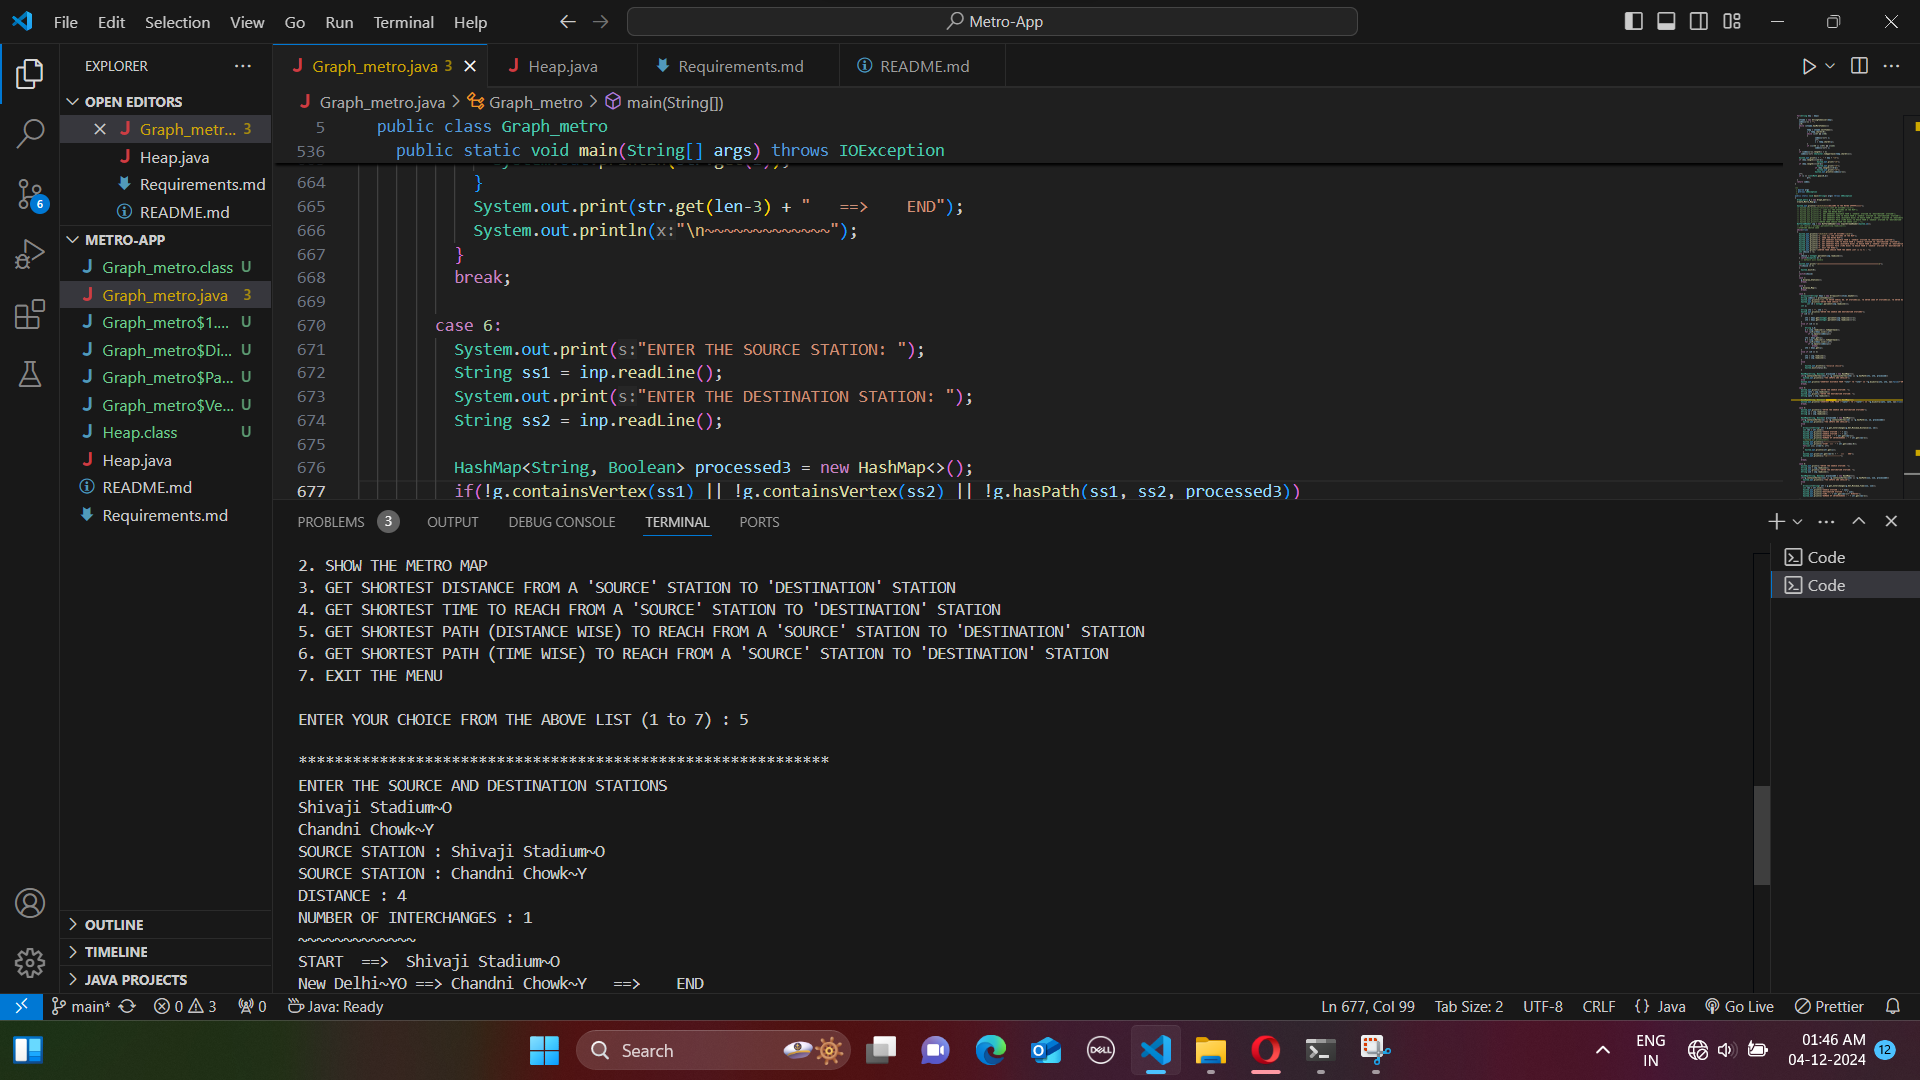1920x1080 pixels.
Task: Toggle Go Live server in status bar
Action: pos(1740,1006)
